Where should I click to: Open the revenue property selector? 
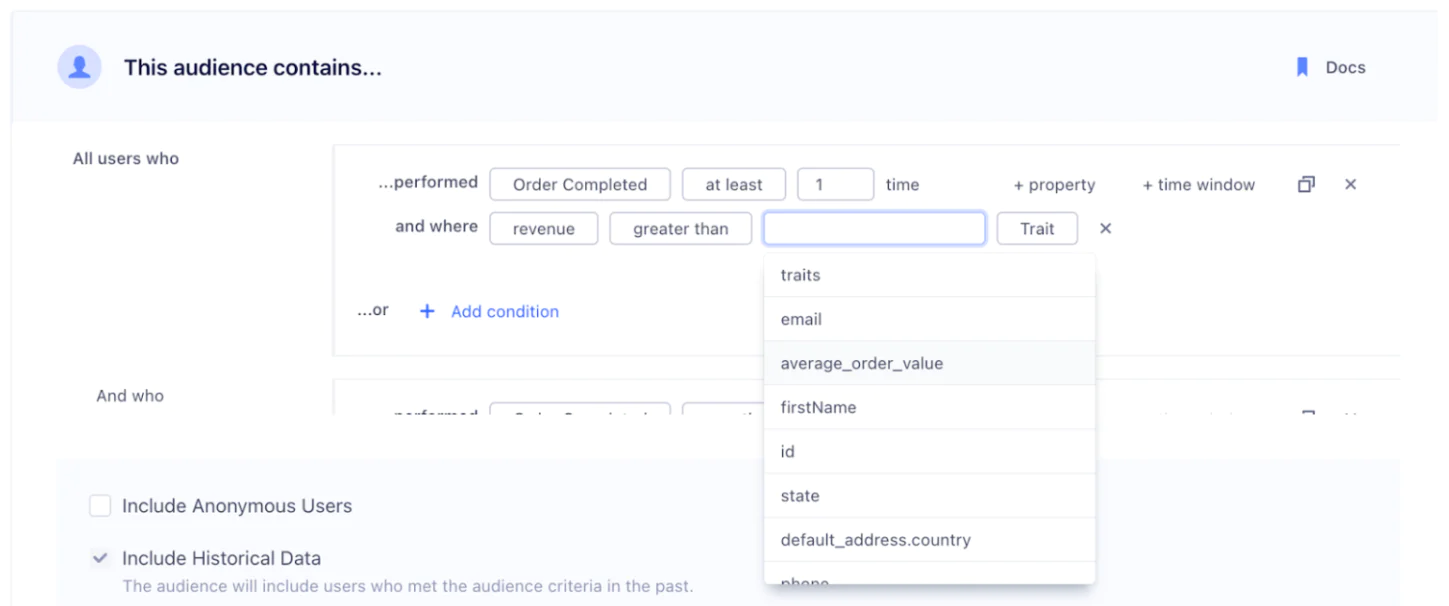pyautogui.click(x=543, y=228)
